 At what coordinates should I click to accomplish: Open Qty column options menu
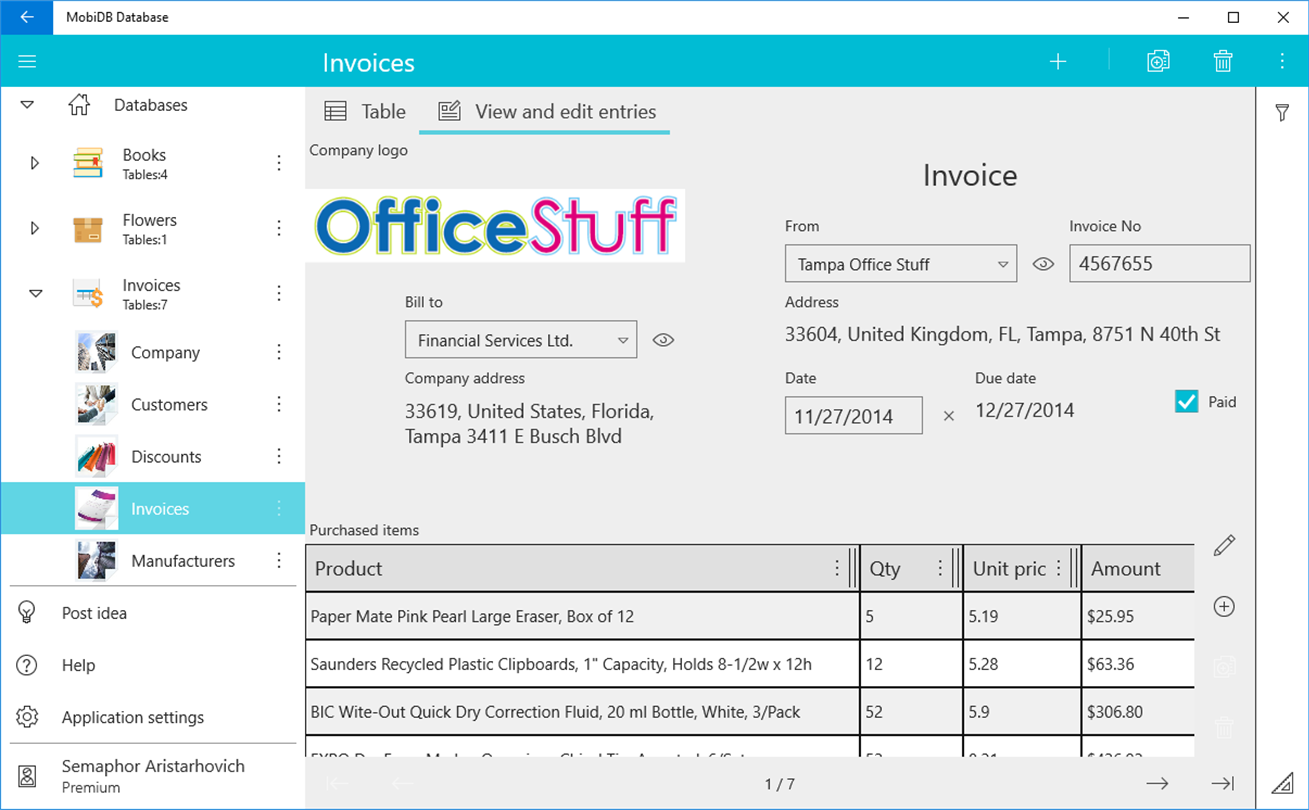[x=940, y=568]
